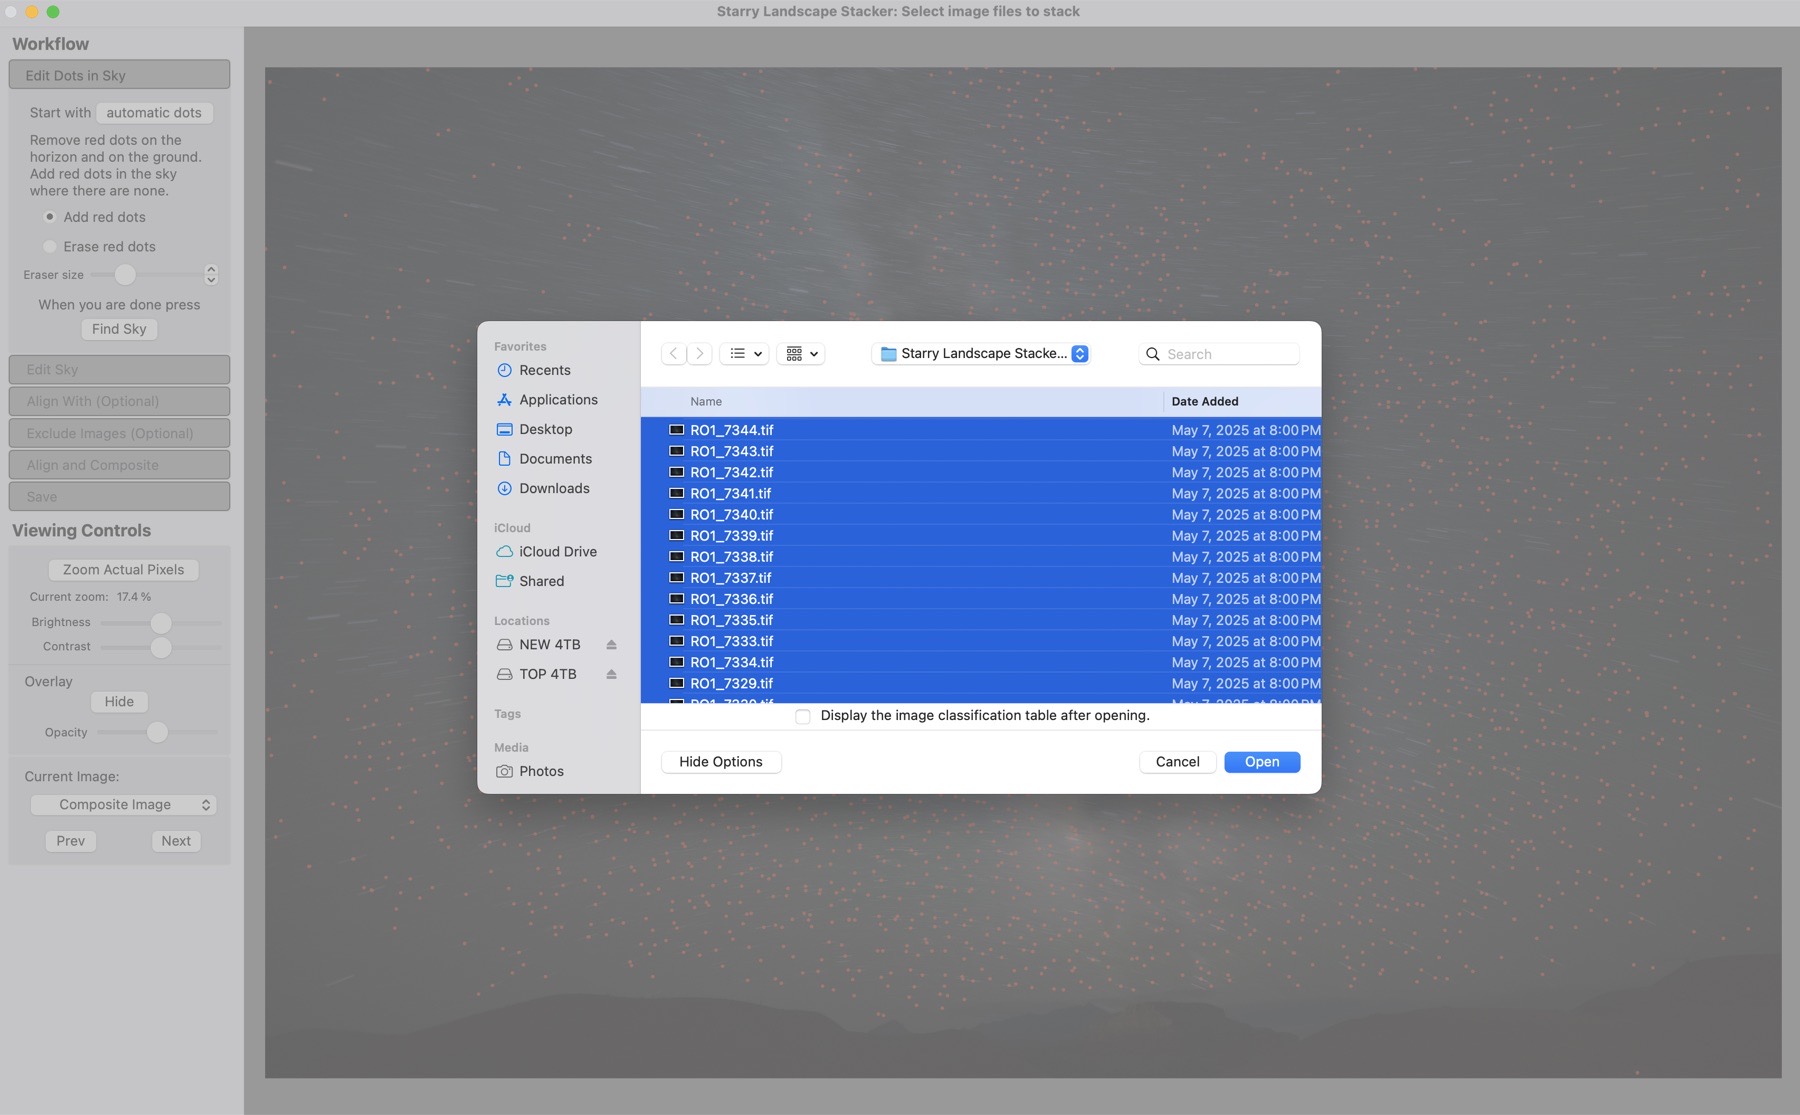This screenshot has height=1115, width=1800.
Task: Open the list view options dropdown
Action: (745, 354)
